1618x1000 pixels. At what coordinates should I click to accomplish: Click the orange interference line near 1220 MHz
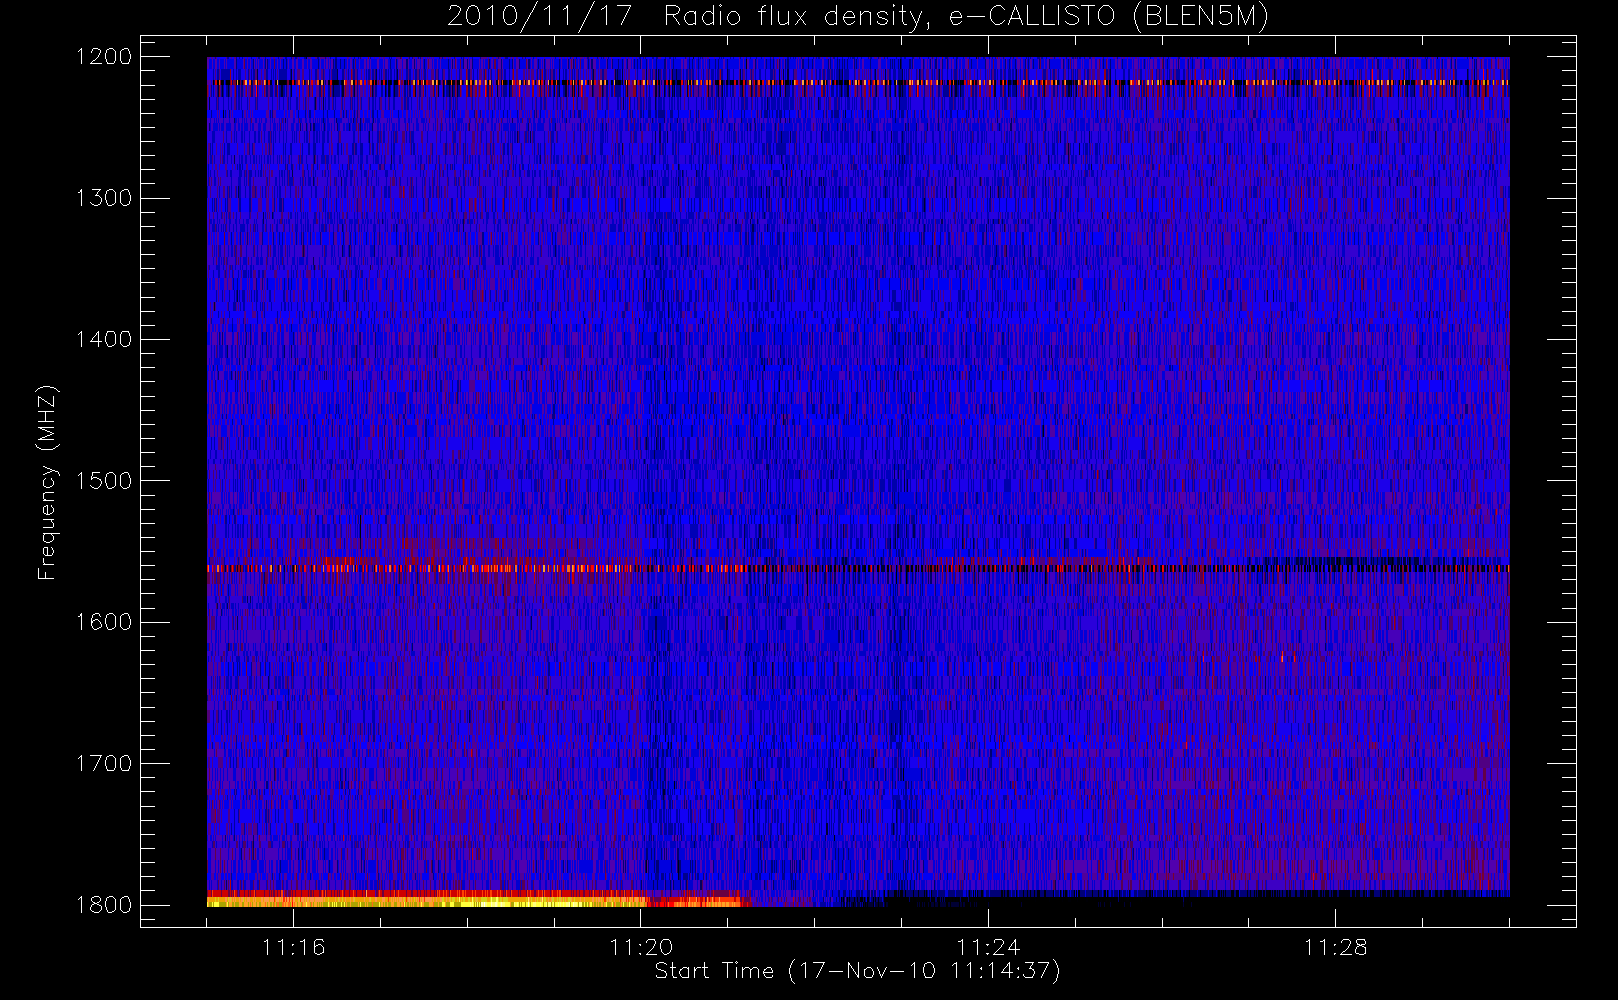point(858,83)
